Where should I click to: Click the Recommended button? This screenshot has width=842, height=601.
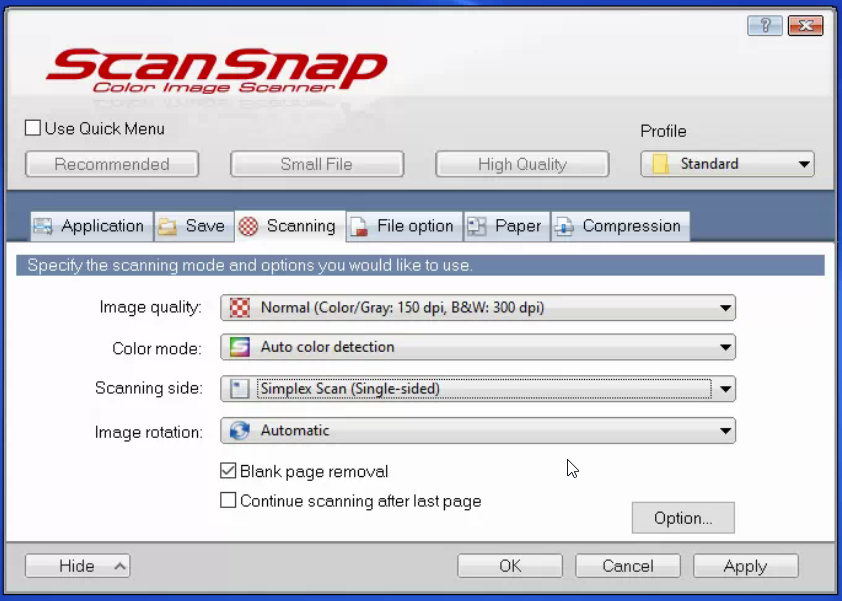tap(112, 164)
